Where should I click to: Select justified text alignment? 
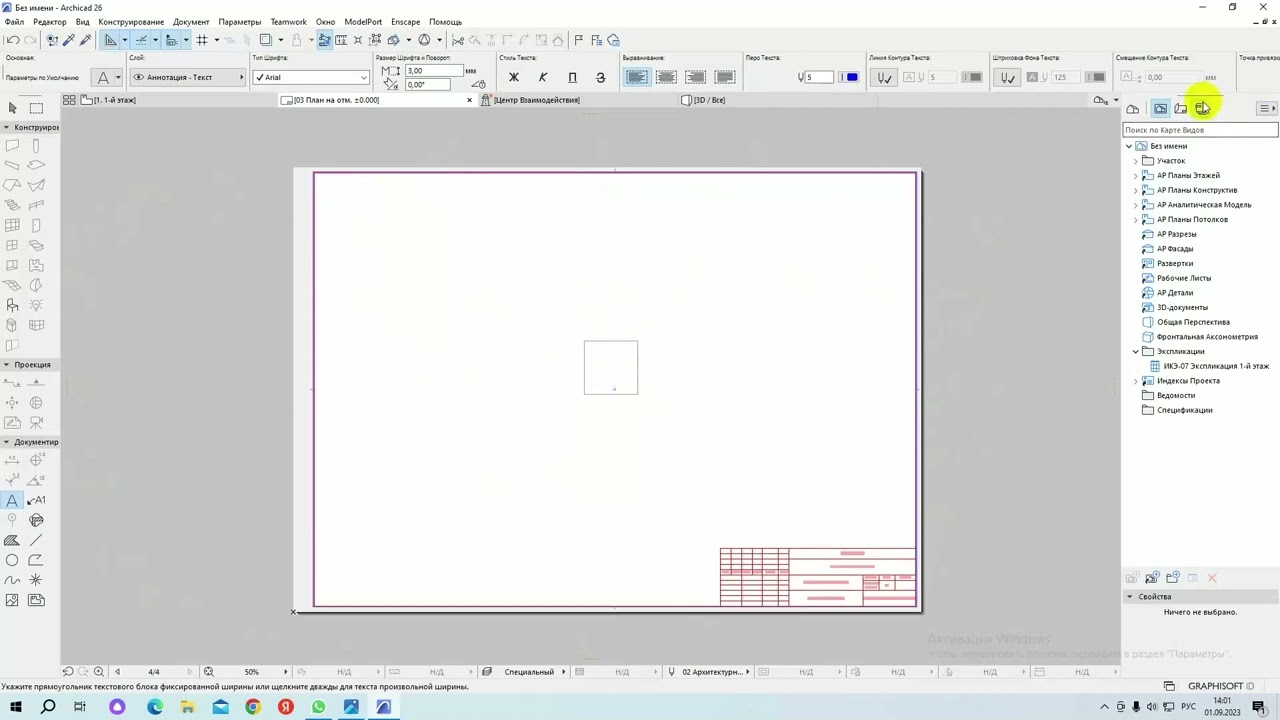click(x=725, y=77)
